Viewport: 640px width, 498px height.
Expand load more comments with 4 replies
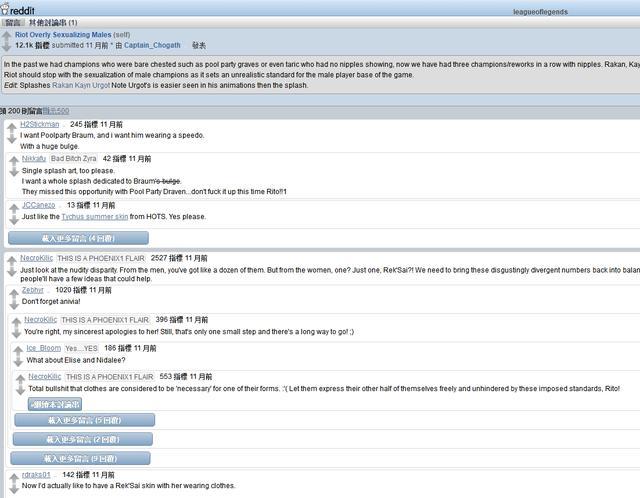(78, 238)
